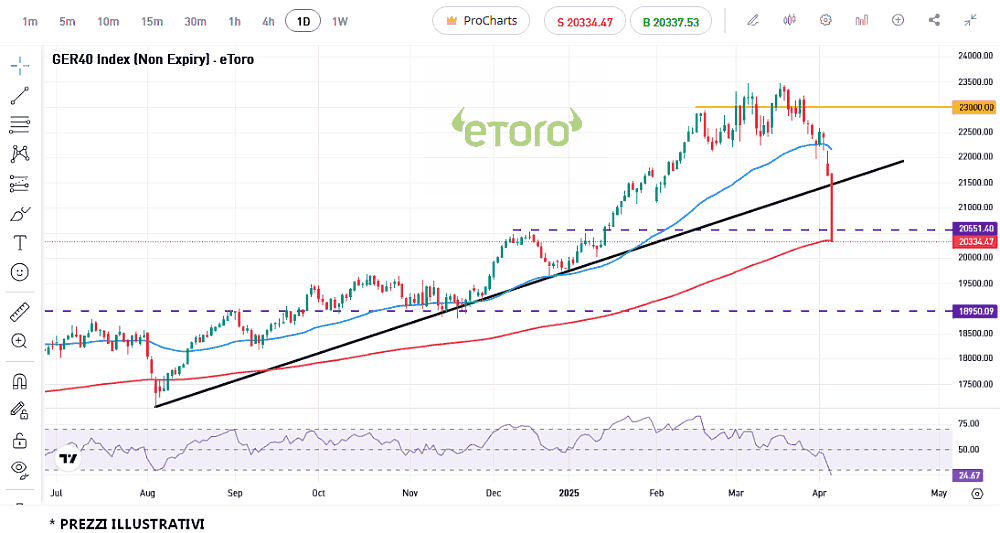The height and width of the screenshot is (533, 1000).
Task: Open the indicators bar-chart icon
Action: coord(862,20)
